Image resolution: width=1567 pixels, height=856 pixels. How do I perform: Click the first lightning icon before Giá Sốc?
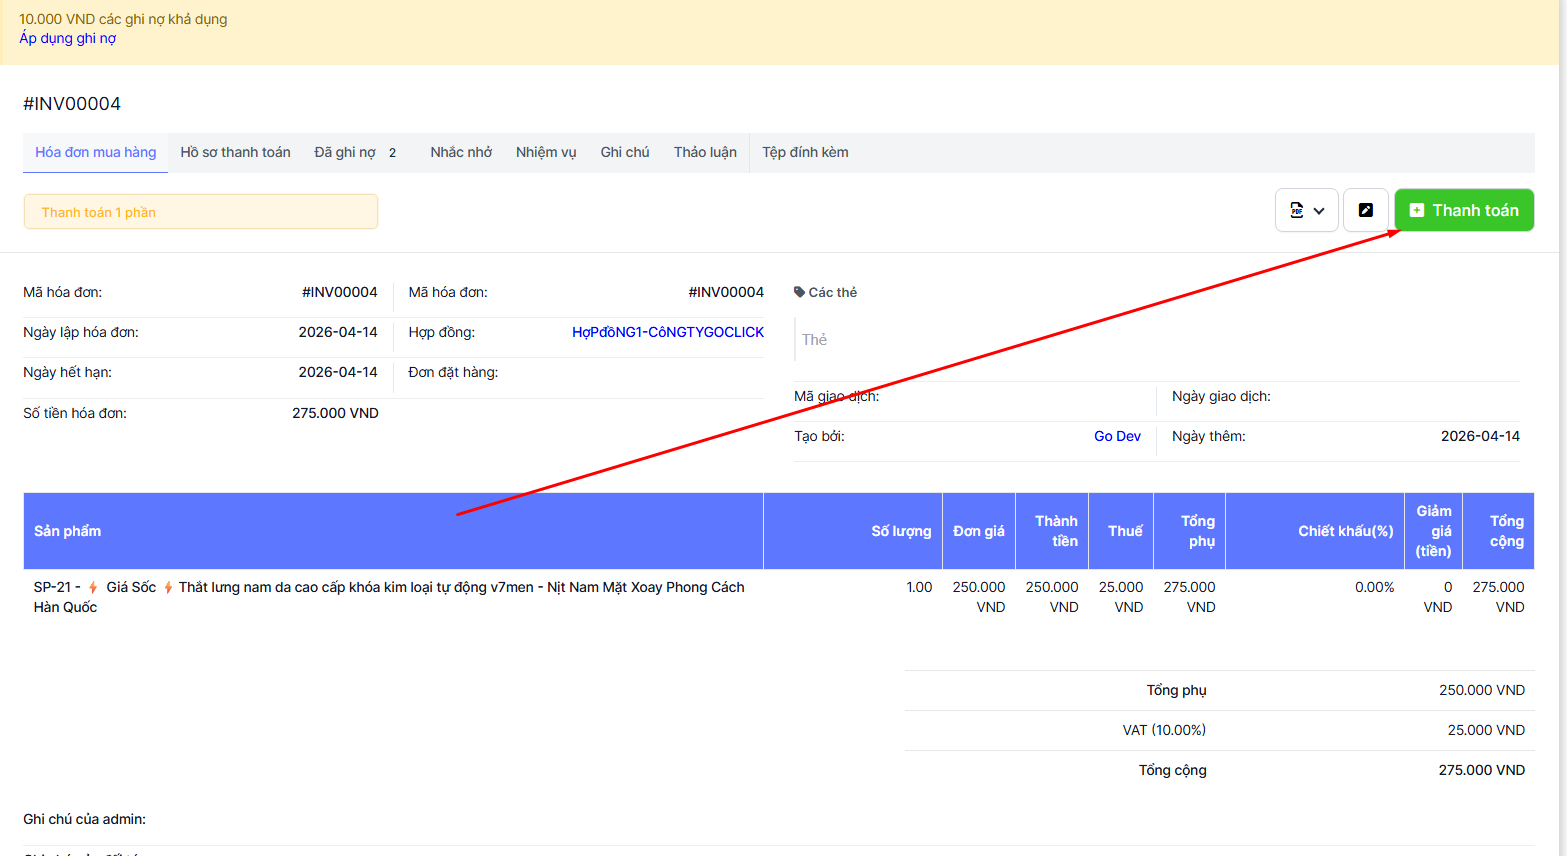93,587
